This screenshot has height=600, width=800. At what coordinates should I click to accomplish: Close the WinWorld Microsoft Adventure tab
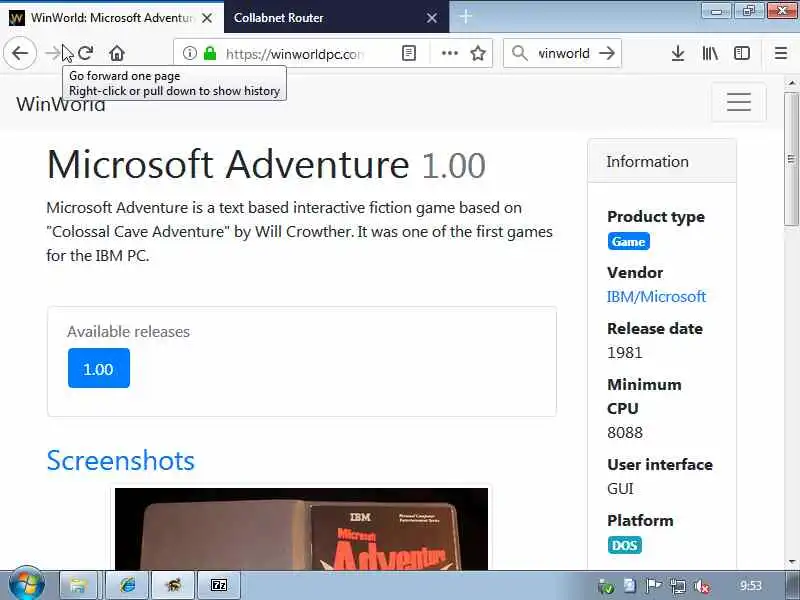(x=207, y=18)
